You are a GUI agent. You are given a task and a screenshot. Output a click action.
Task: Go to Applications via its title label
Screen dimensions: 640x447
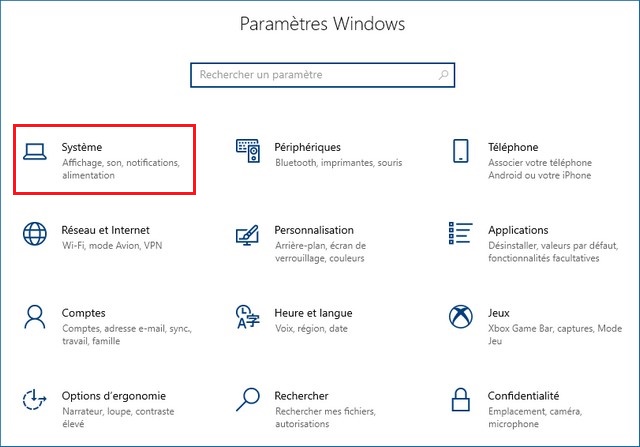[x=518, y=230]
